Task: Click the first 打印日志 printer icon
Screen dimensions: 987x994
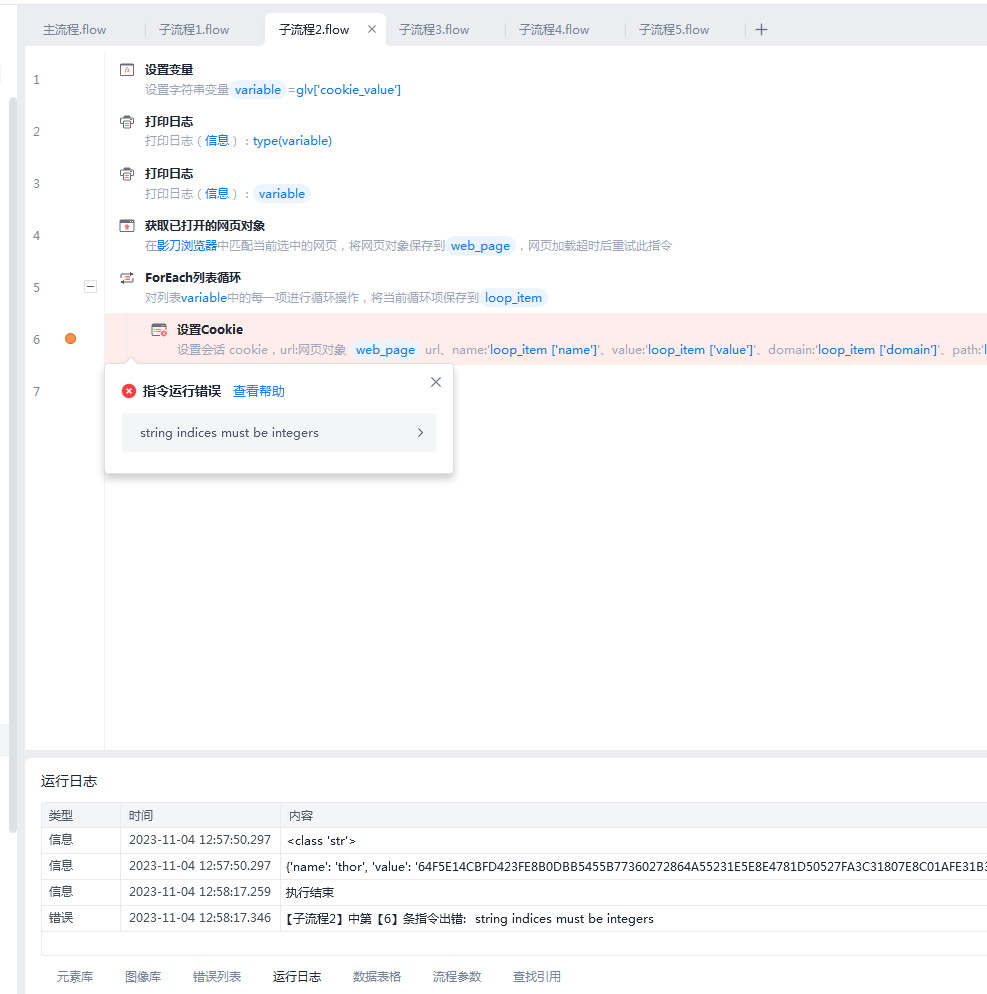Action: (127, 122)
